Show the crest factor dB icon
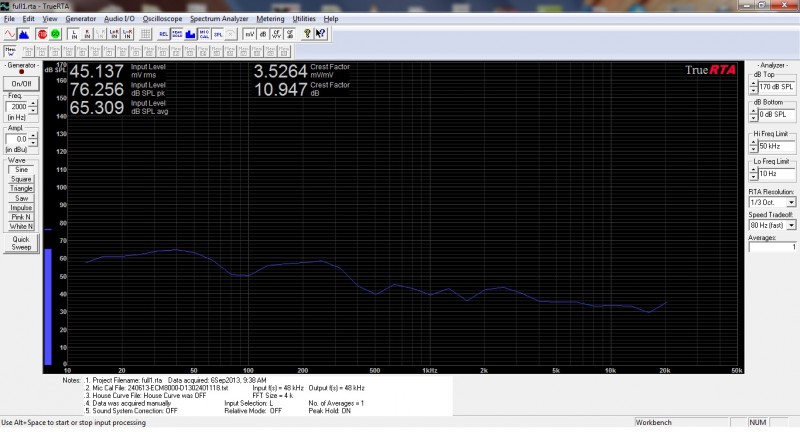The height and width of the screenshot is (432, 800). pyautogui.click(x=289, y=34)
